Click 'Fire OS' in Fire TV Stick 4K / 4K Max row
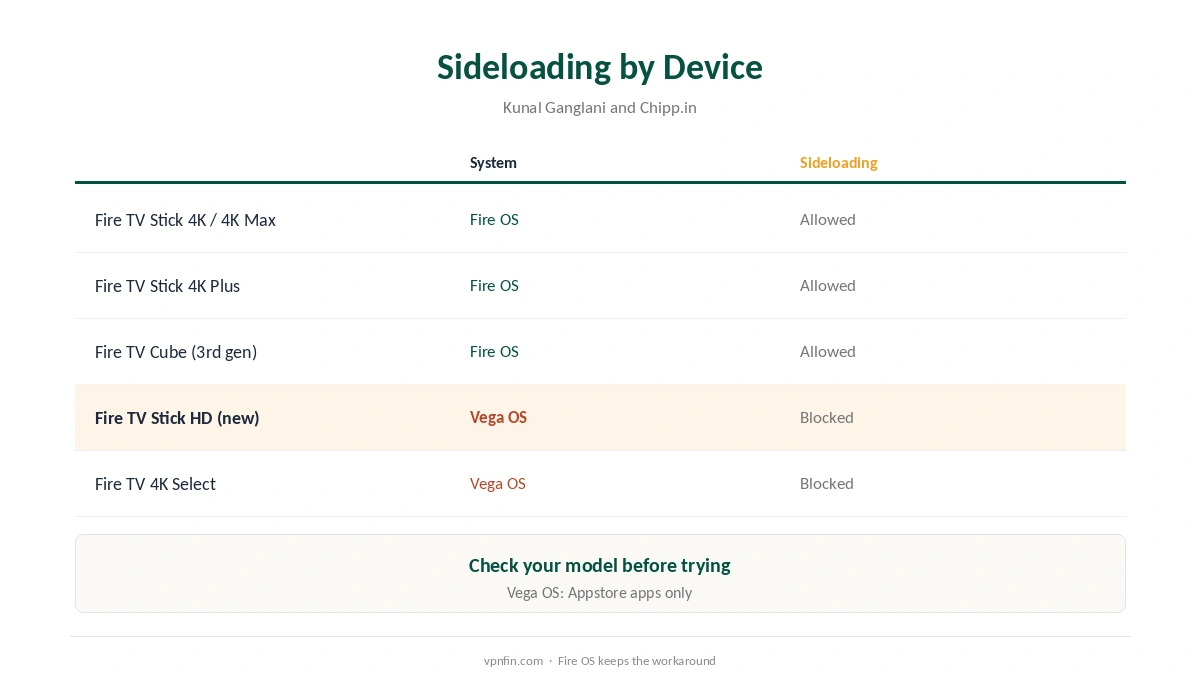Screen dimensions: 1200x680 tap(494, 219)
